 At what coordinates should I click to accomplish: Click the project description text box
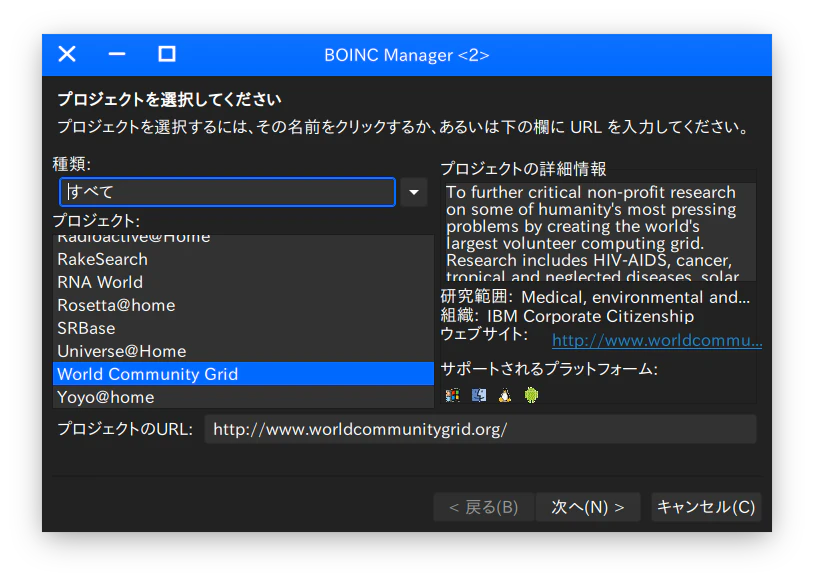tap(599, 232)
